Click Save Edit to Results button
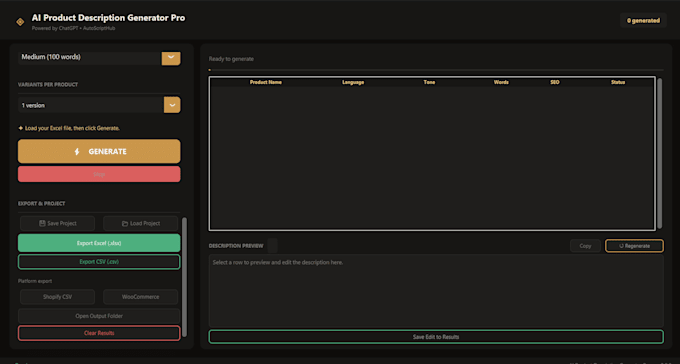Viewport: 680px width, 364px height. point(436,337)
